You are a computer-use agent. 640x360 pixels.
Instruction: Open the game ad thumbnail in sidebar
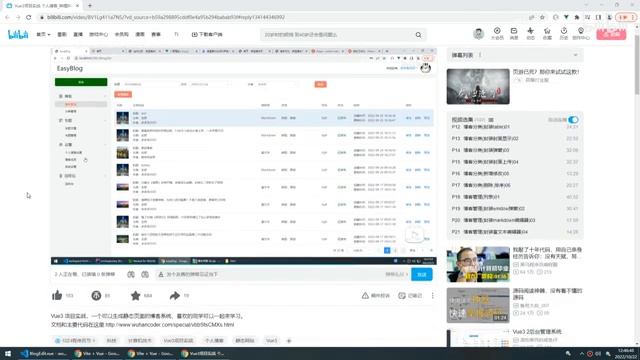[478, 87]
